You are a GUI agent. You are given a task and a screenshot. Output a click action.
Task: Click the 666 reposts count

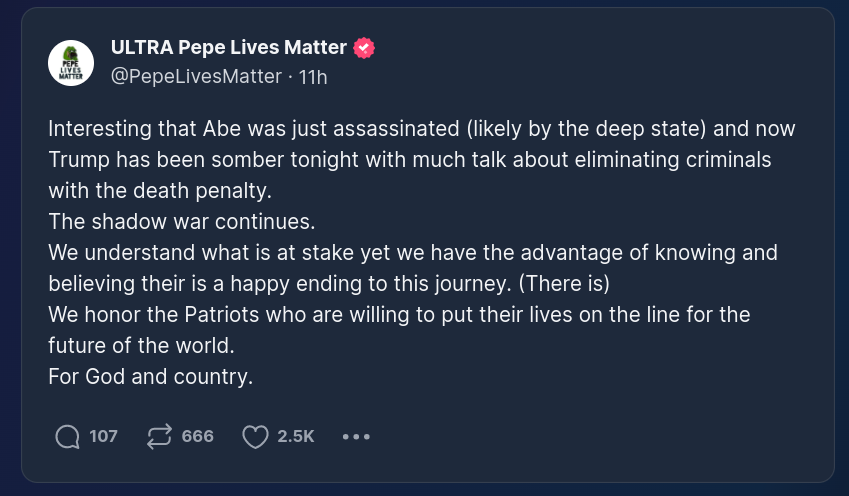click(x=197, y=436)
